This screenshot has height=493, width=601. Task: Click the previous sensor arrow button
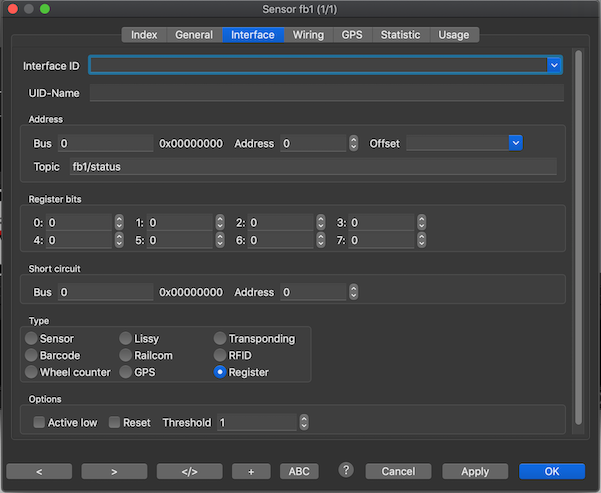pos(38,471)
